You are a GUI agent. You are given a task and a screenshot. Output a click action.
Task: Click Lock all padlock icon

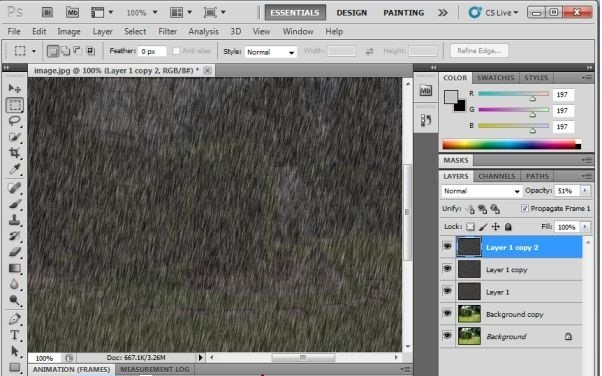pos(508,227)
